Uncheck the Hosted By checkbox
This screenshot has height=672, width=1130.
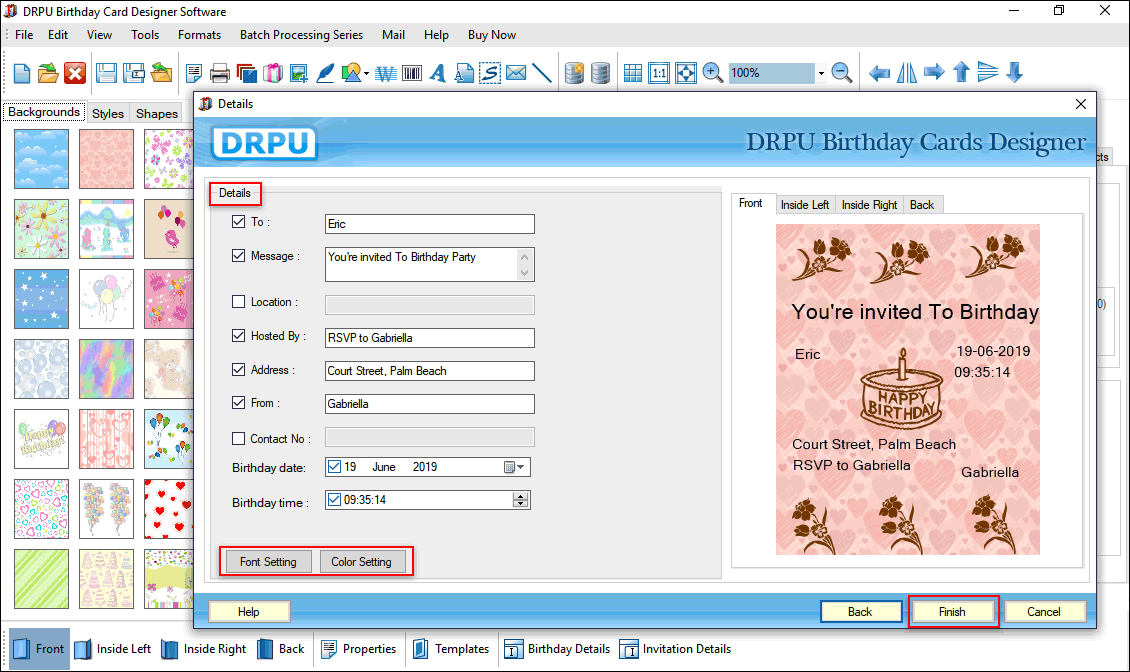coord(239,335)
